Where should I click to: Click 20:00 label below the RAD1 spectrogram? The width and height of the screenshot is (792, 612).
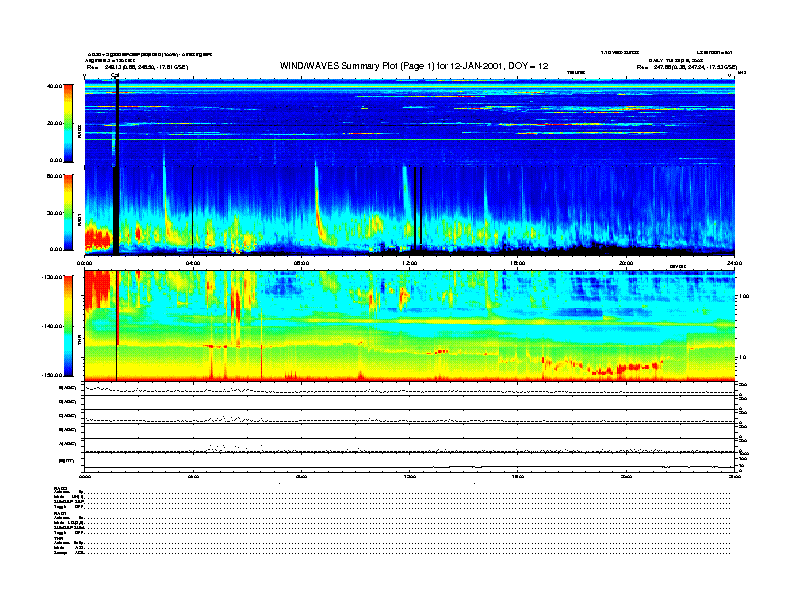click(x=626, y=263)
